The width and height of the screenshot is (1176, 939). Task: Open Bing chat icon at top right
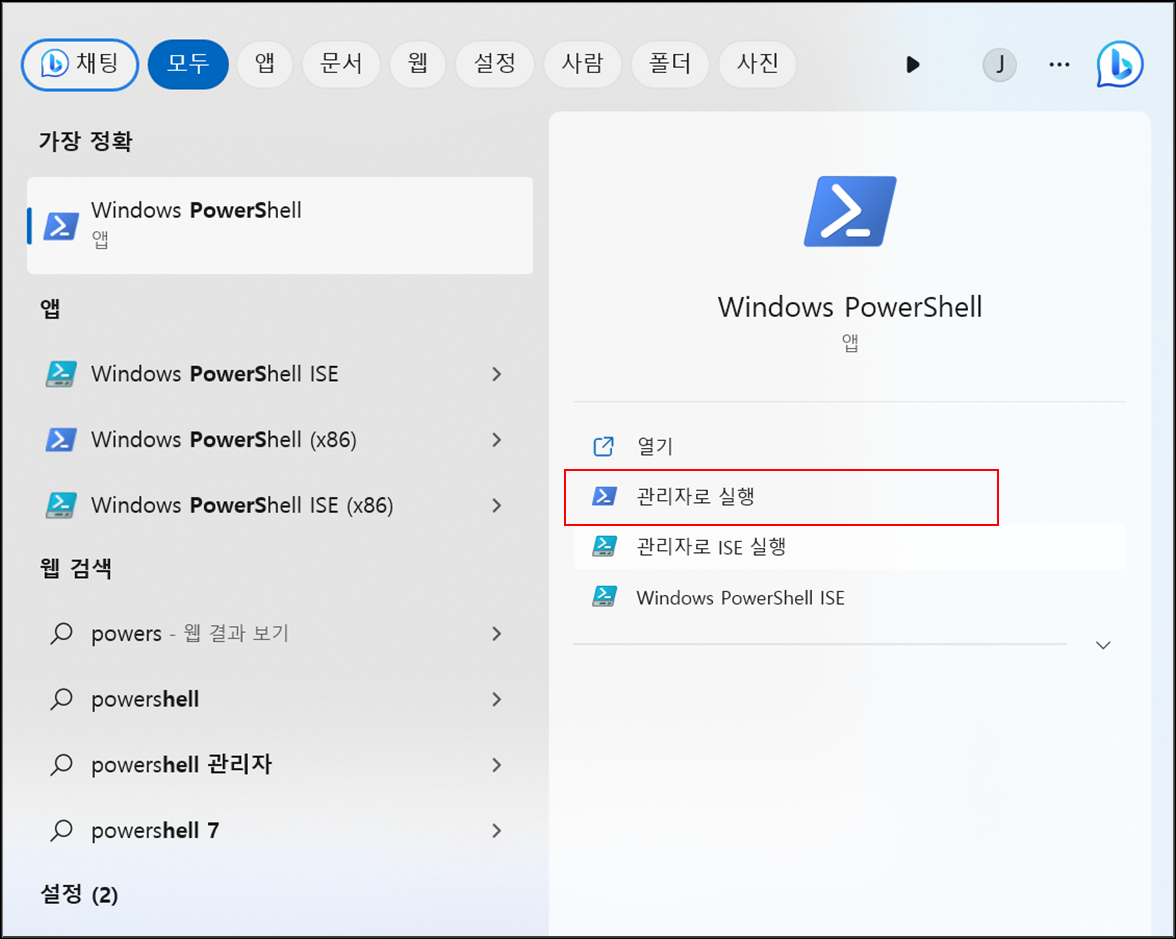(1120, 64)
